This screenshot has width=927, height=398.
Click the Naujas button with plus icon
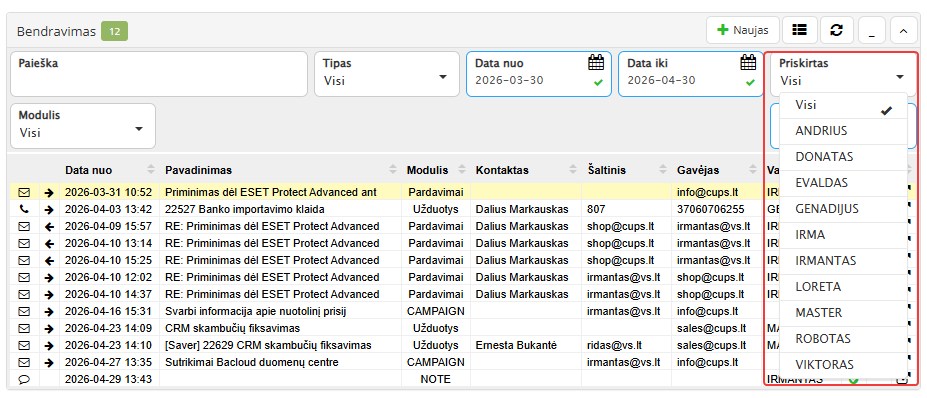(x=742, y=30)
